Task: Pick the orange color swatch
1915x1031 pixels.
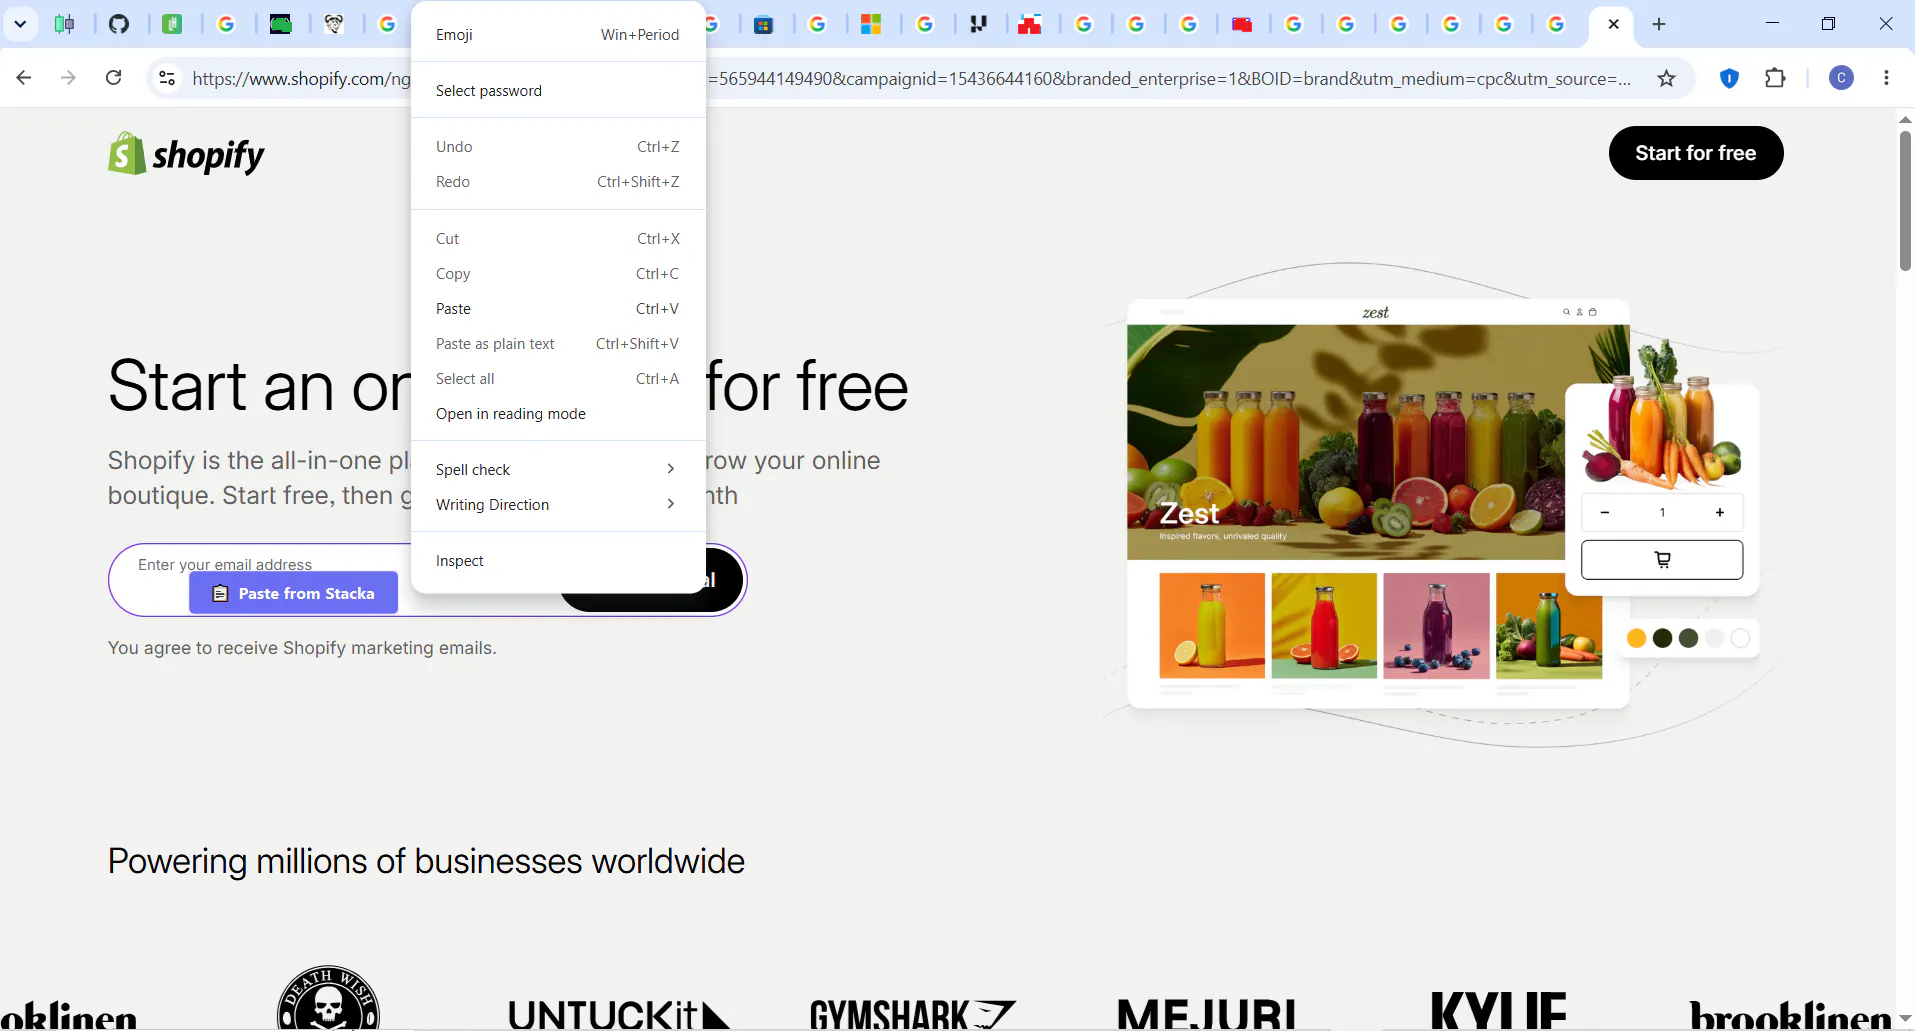Action: pos(1636,638)
